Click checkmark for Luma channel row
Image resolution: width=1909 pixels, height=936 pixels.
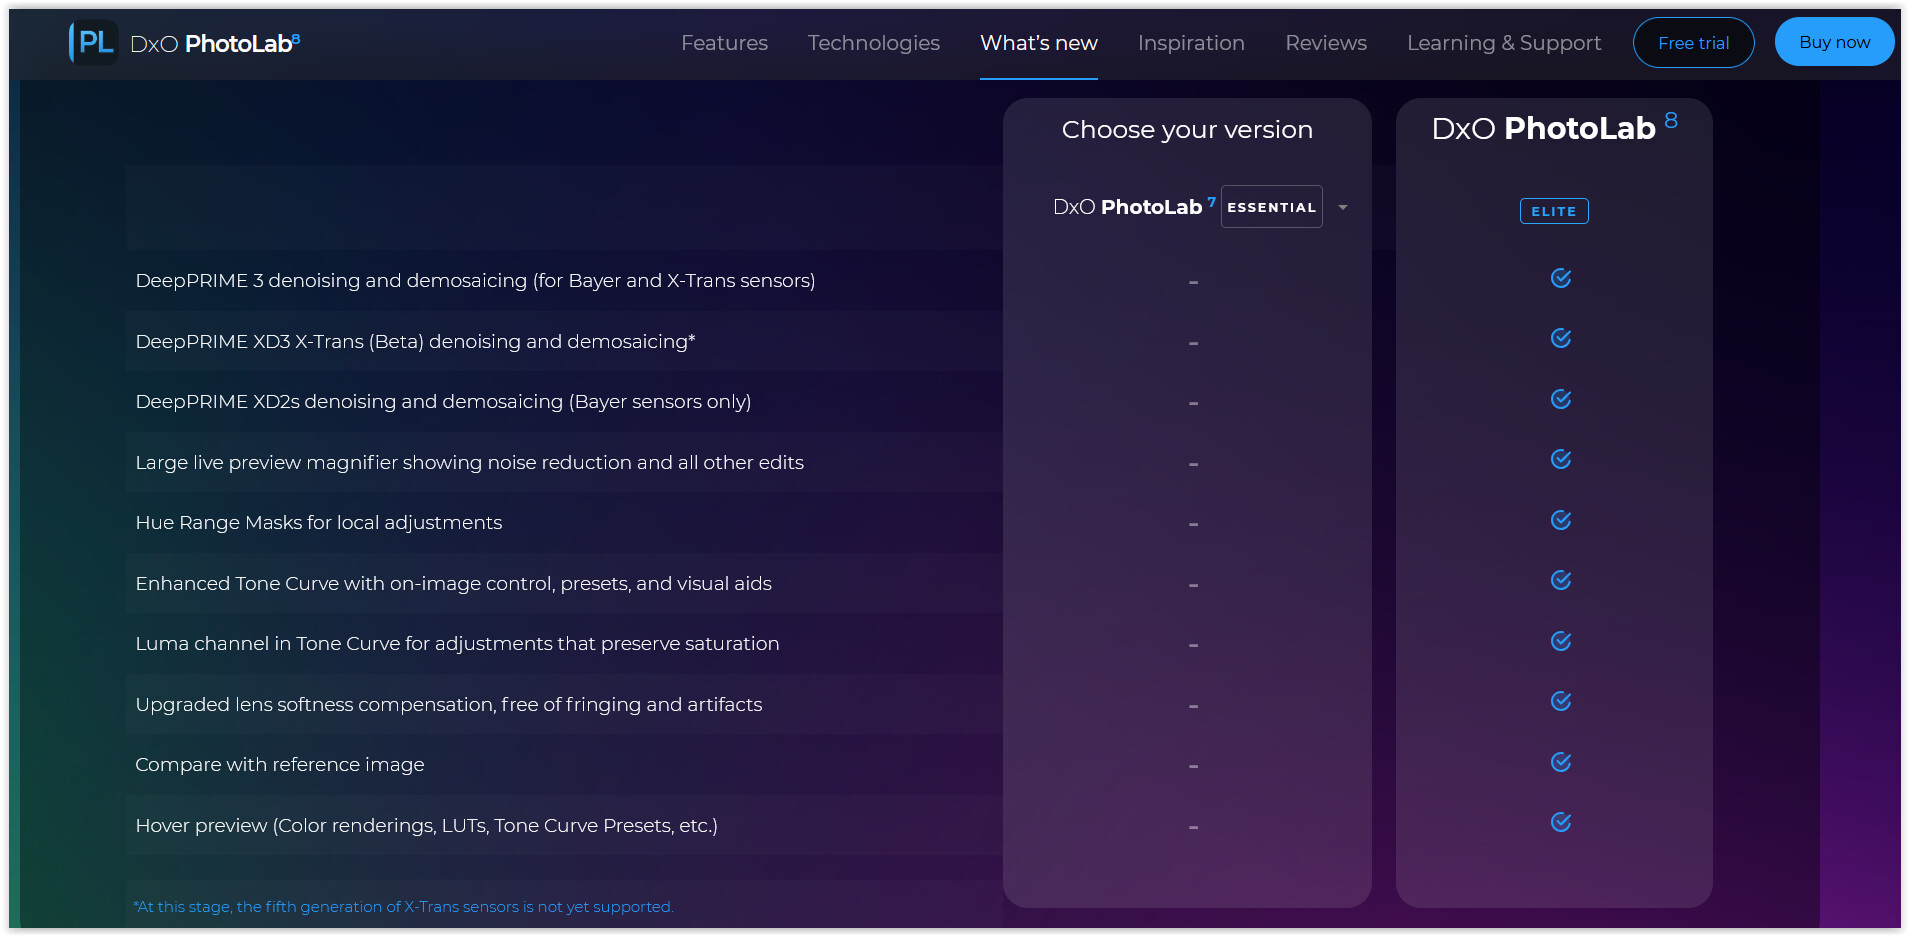tap(1560, 641)
